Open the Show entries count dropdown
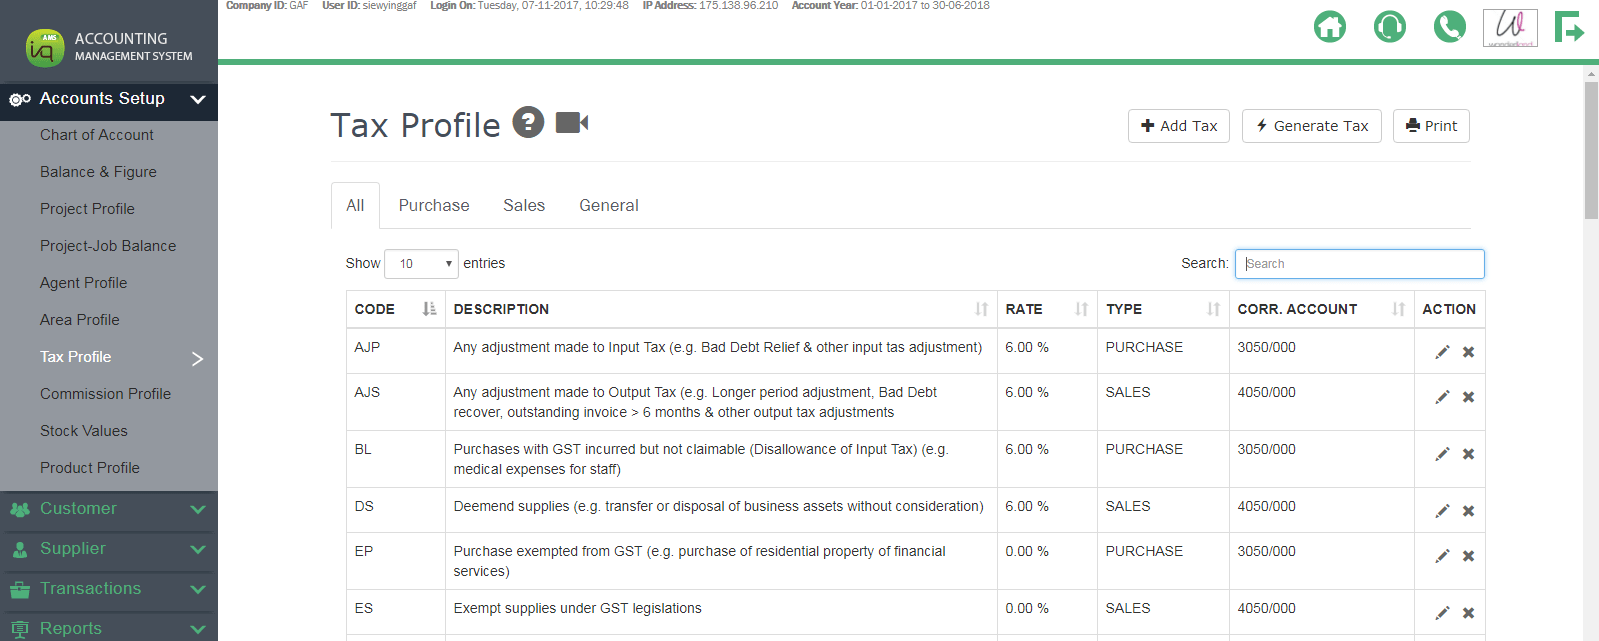The image size is (1599, 641). coord(421,264)
